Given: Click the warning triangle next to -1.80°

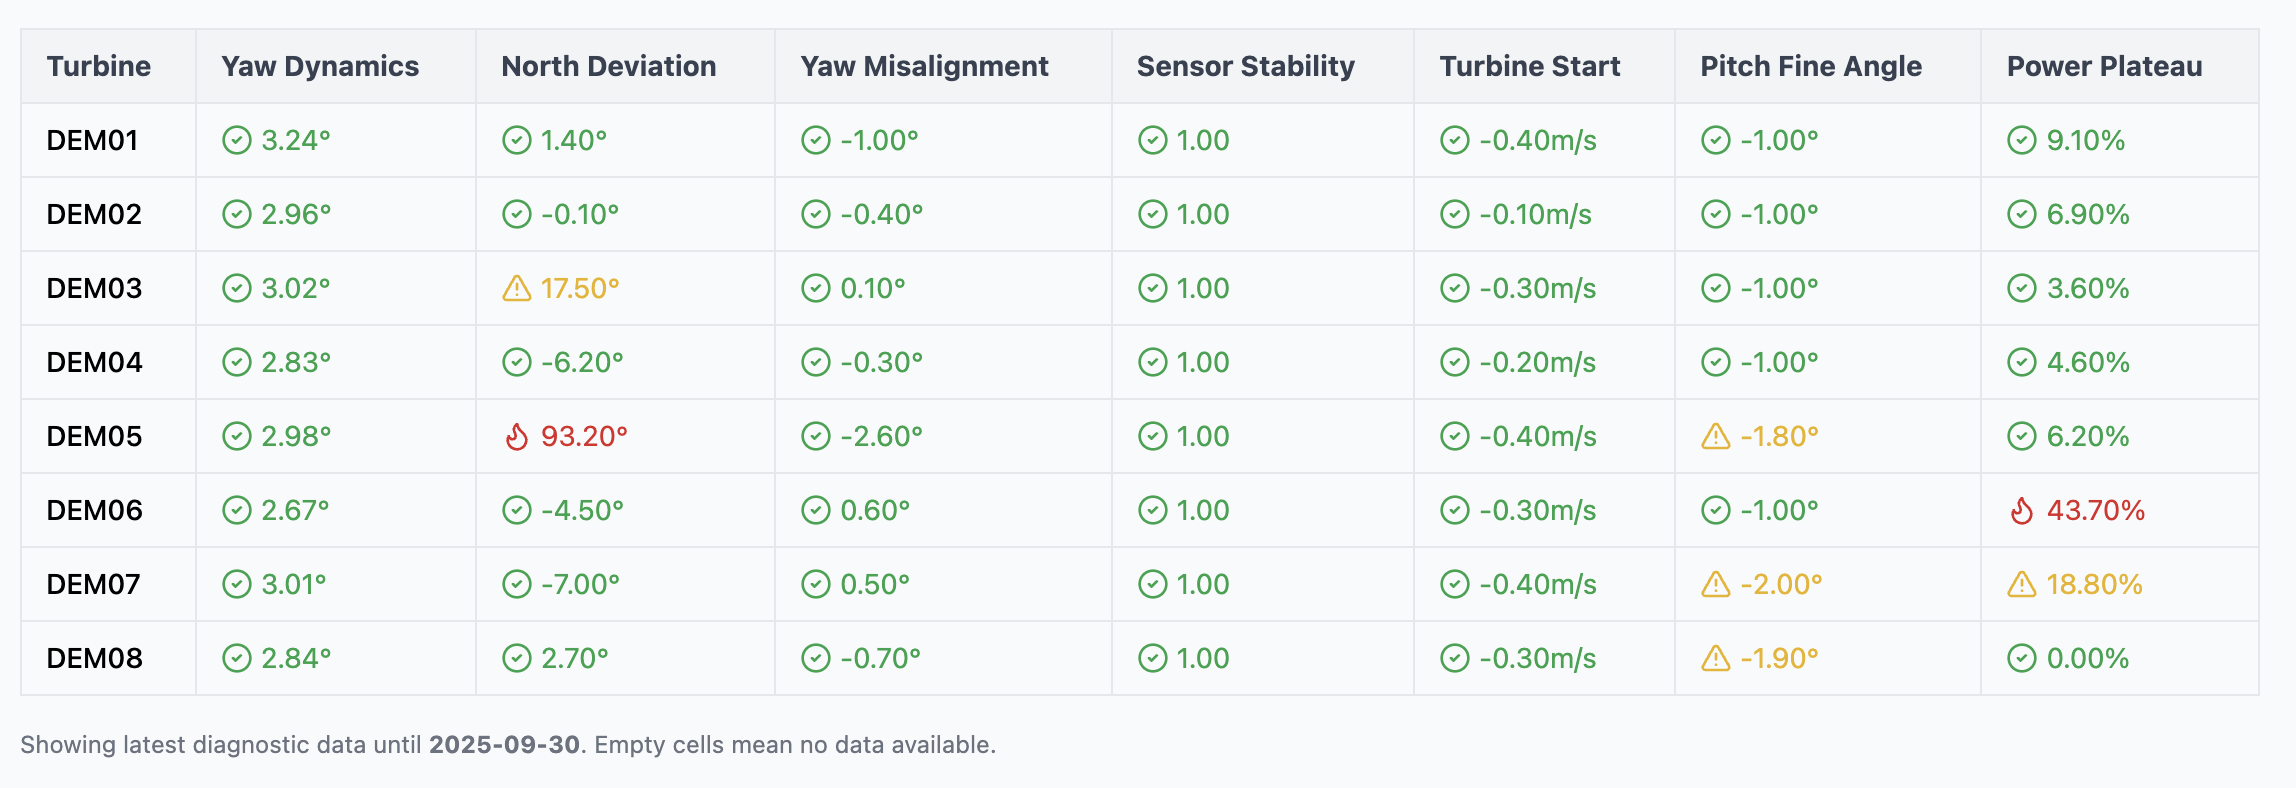Looking at the screenshot, I should tap(1715, 437).
